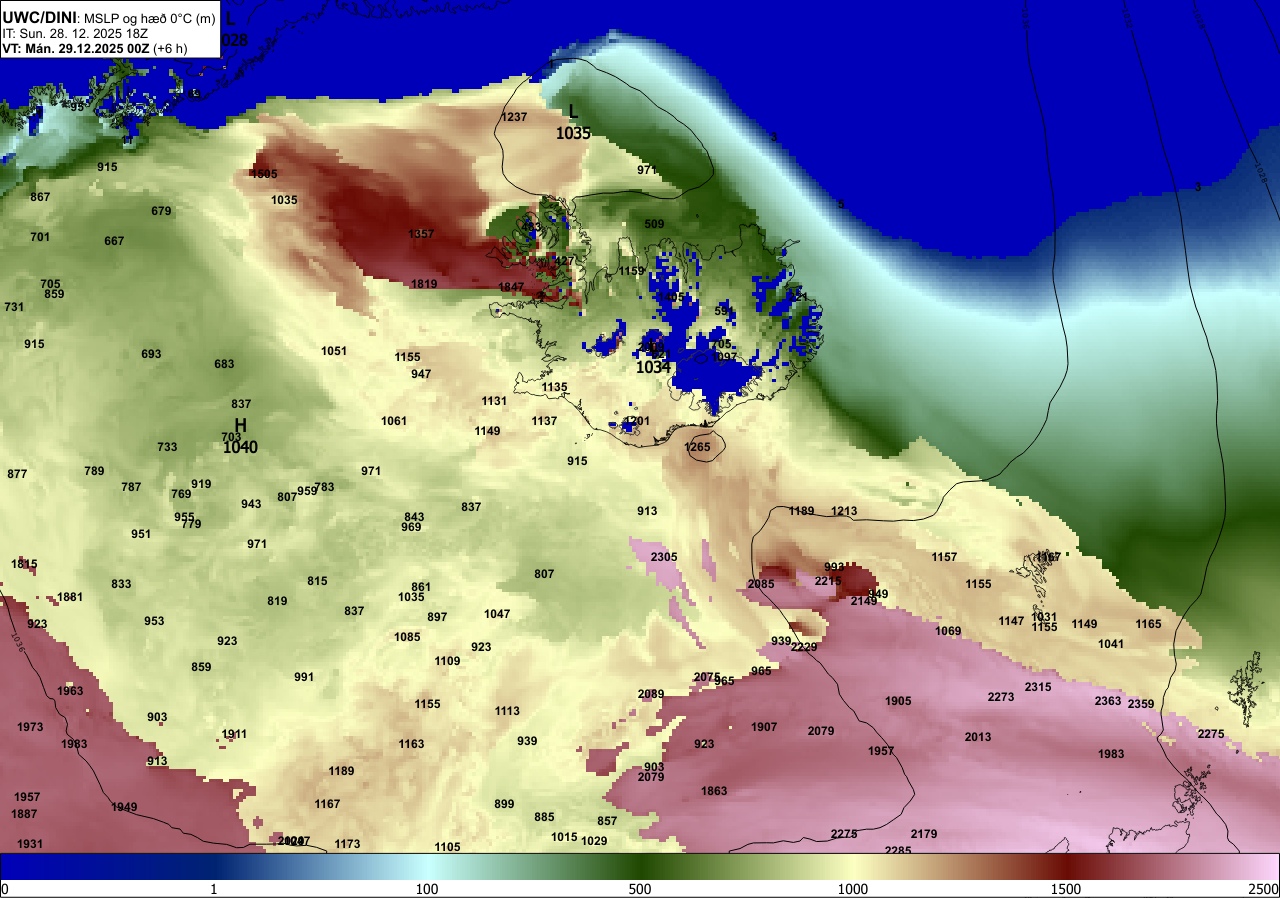This screenshot has width=1280, height=898.
Task: Click the height value 1147
Action: [1011, 621]
